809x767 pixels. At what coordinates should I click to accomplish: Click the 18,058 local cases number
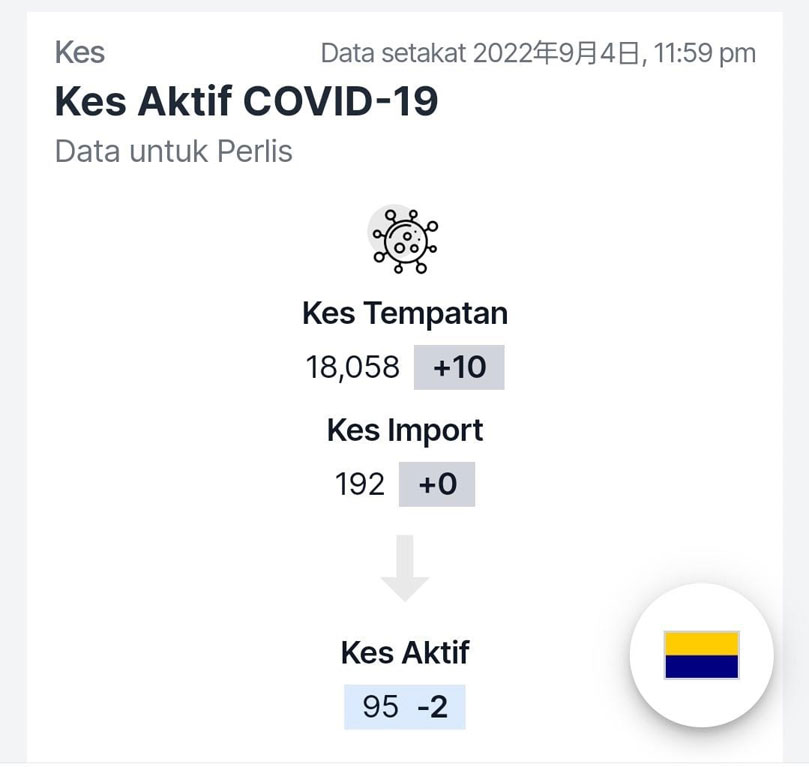(x=353, y=367)
